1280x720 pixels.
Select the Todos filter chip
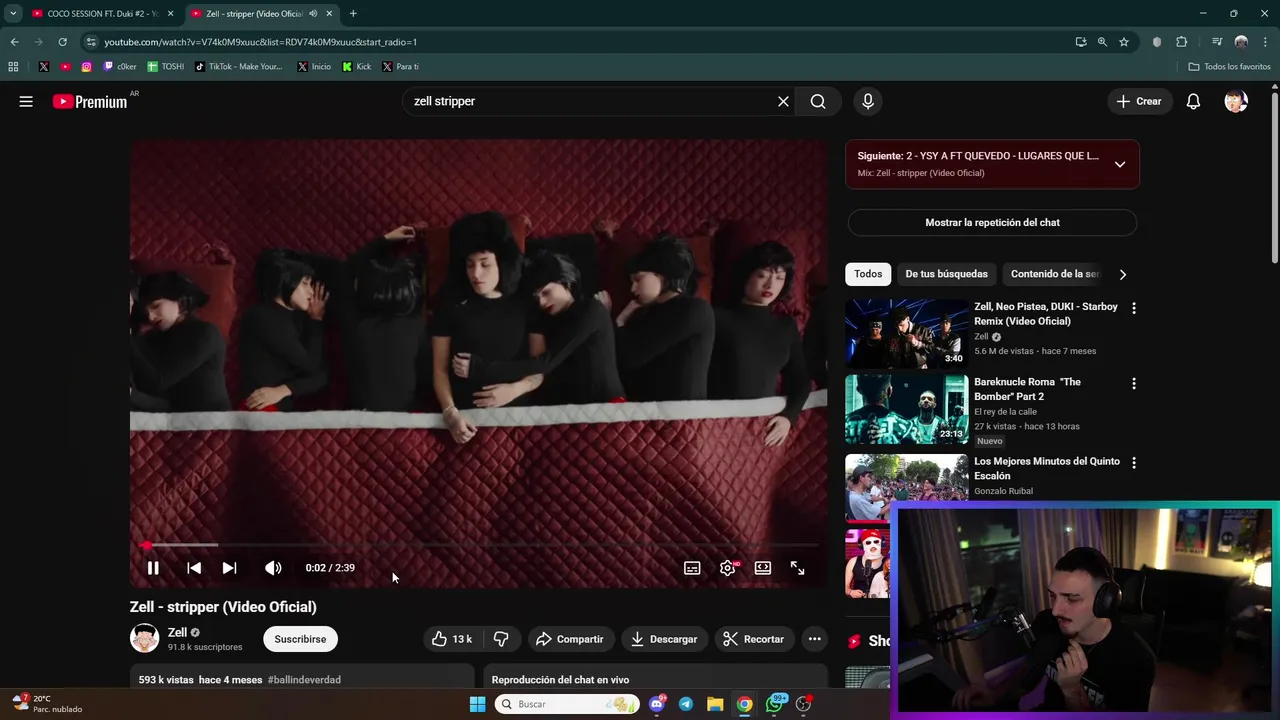(x=868, y=274)
